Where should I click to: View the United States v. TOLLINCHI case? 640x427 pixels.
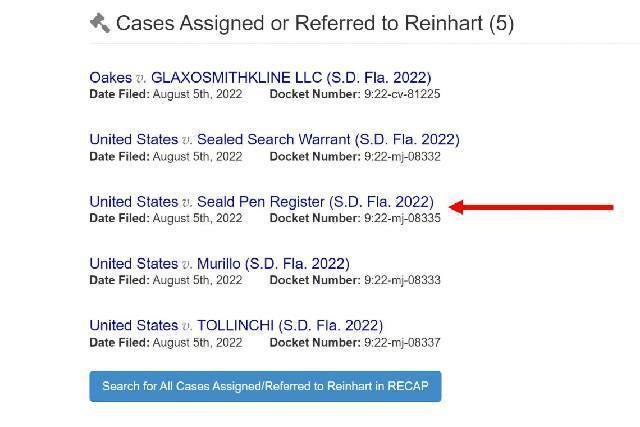click(236, 325)
